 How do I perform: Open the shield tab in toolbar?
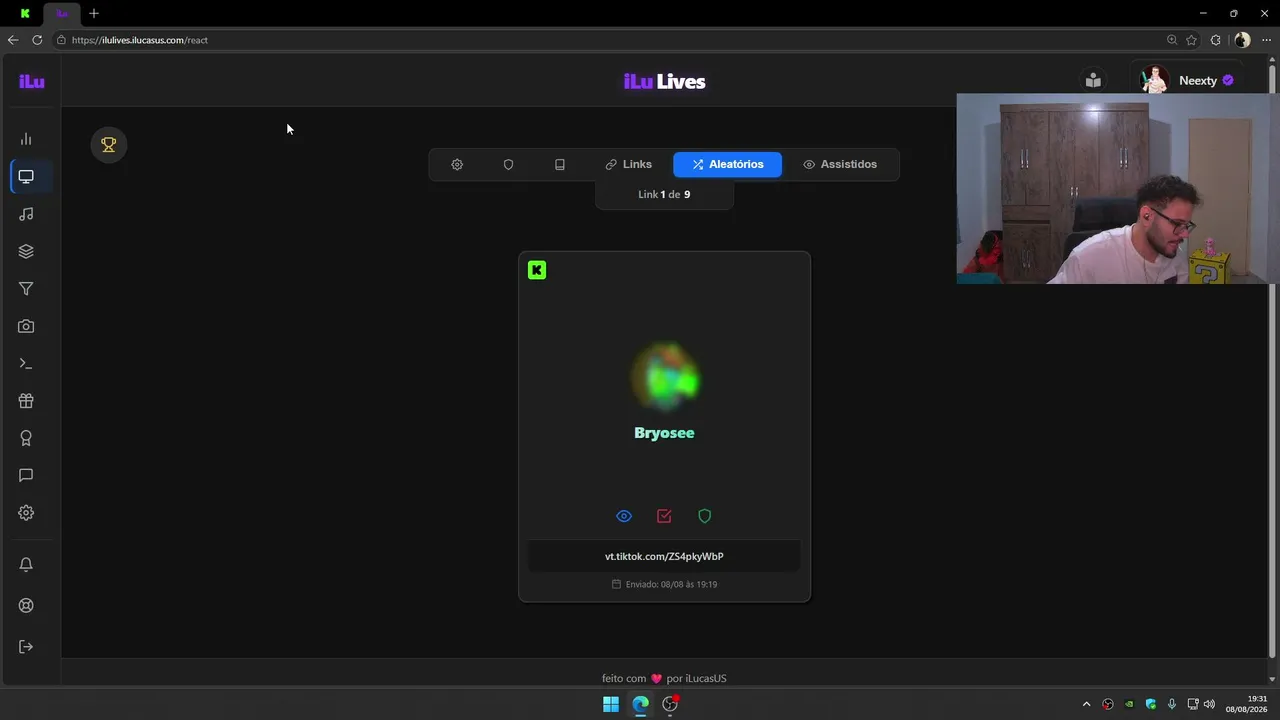pos(508,164)
